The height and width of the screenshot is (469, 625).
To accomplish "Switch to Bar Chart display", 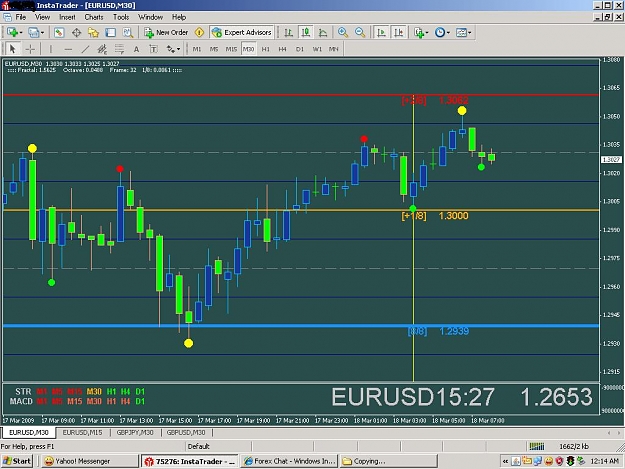I will coord(288,32).
